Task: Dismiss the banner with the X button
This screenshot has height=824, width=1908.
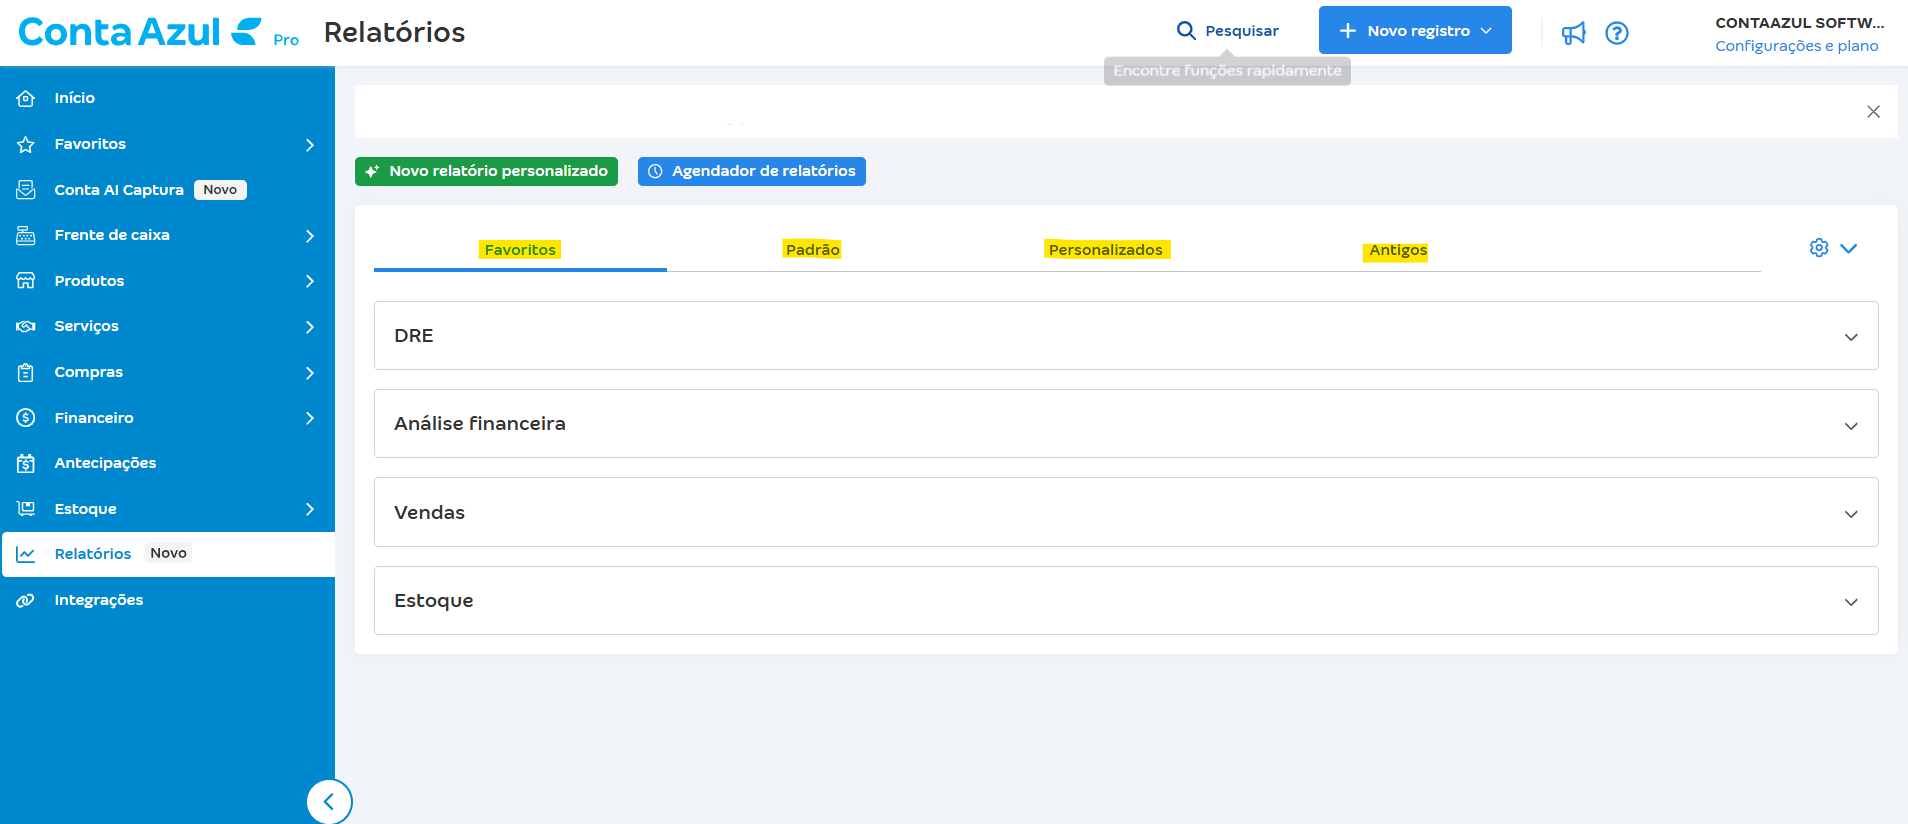Action: [1873, 112]
